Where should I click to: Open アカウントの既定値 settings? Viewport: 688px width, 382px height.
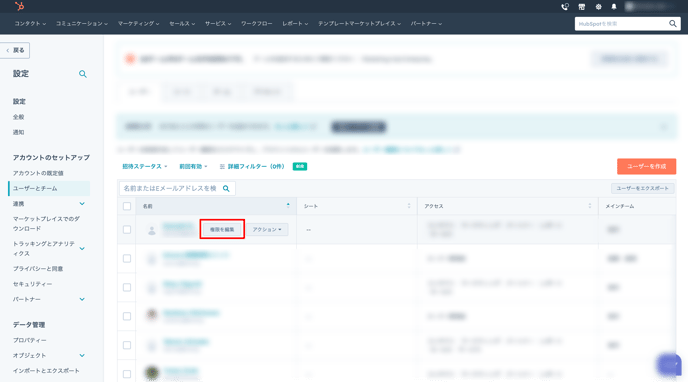pyautogui.click(x=38, y=173)
